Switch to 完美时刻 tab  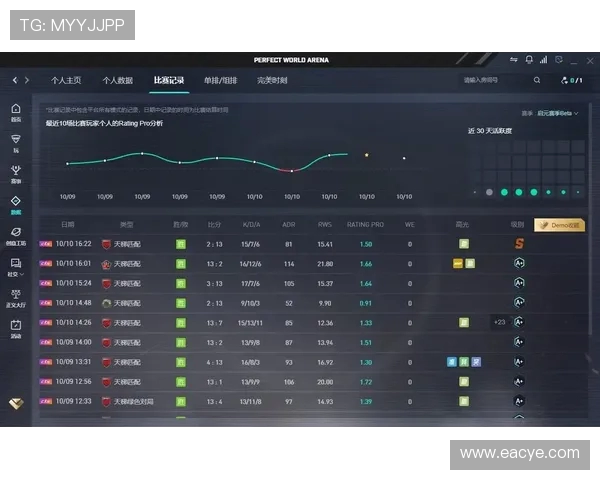point(272,80)
